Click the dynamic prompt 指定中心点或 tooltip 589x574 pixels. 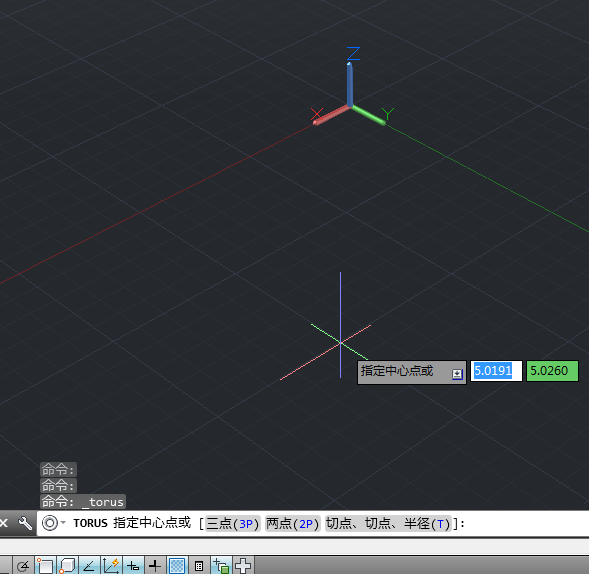pos(411,372)
